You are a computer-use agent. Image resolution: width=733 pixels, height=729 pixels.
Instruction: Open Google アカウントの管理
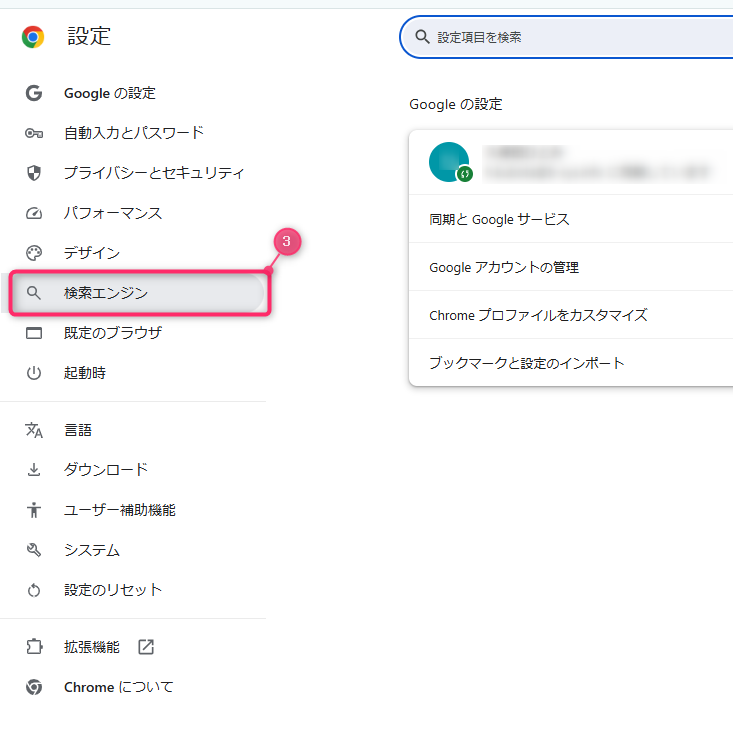click(504, 267)
